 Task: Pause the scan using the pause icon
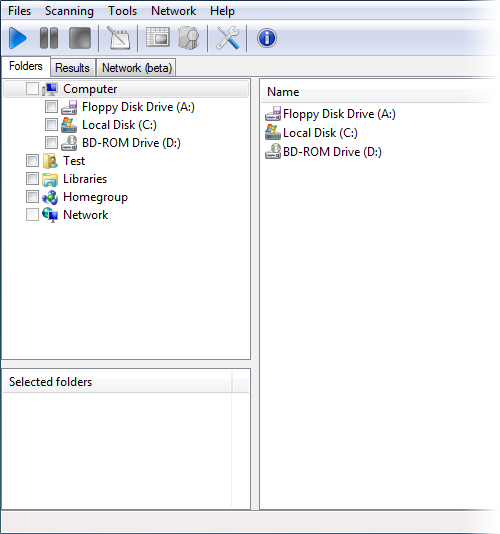[49, 38]
